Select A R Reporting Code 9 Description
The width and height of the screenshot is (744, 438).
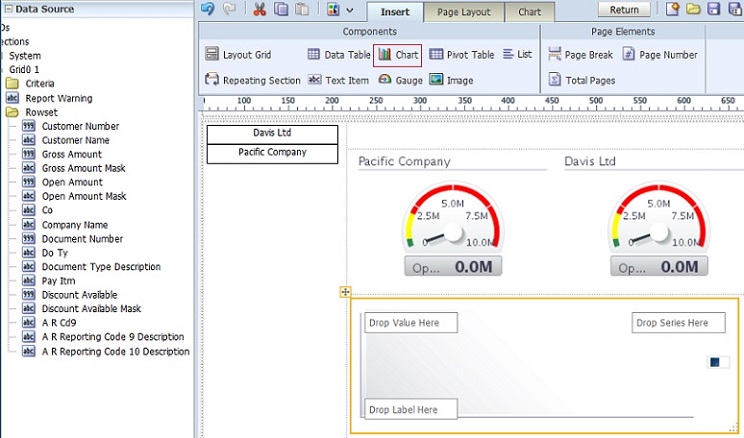coord(103,336)
